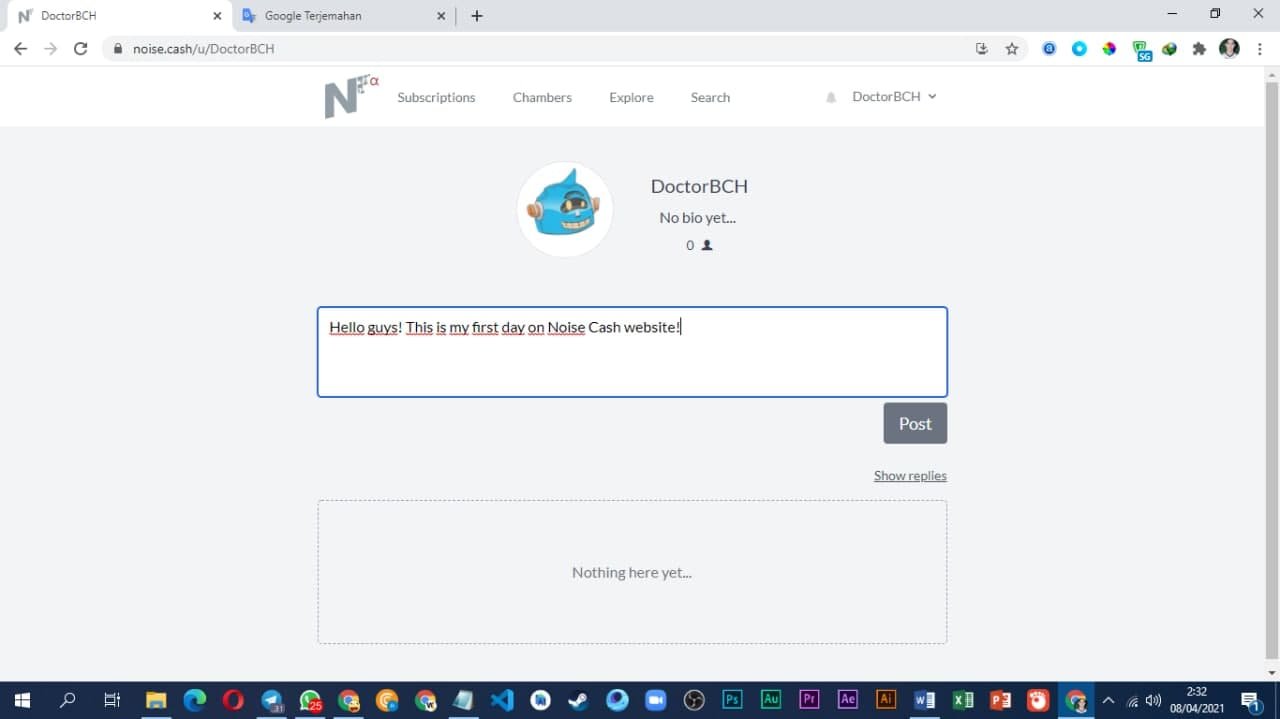Screen dimensions: 1280x719
Task: Click the followers person icon under bio
Action: point(707,245)
